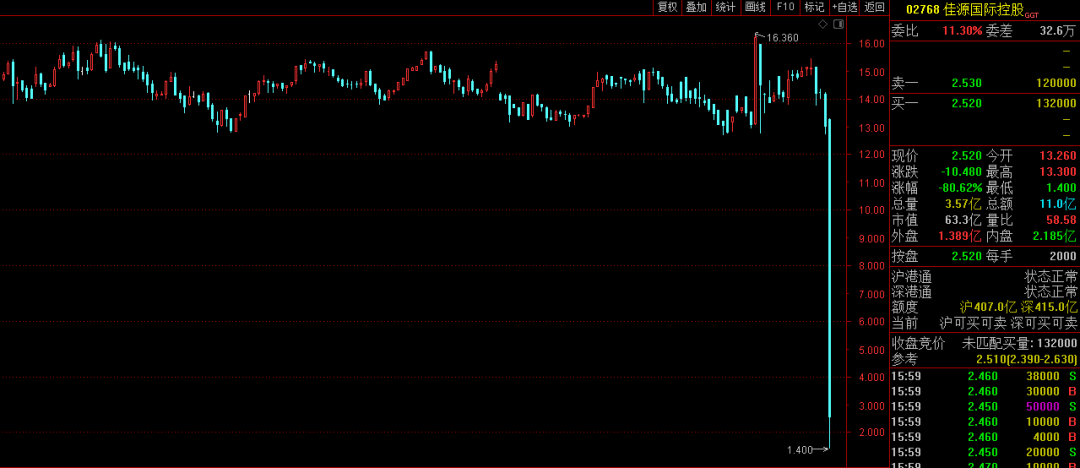This screenshot has height=468, width=1080.
Task: Click the 委差 value 32.6万
Action: coord(1057,30)
